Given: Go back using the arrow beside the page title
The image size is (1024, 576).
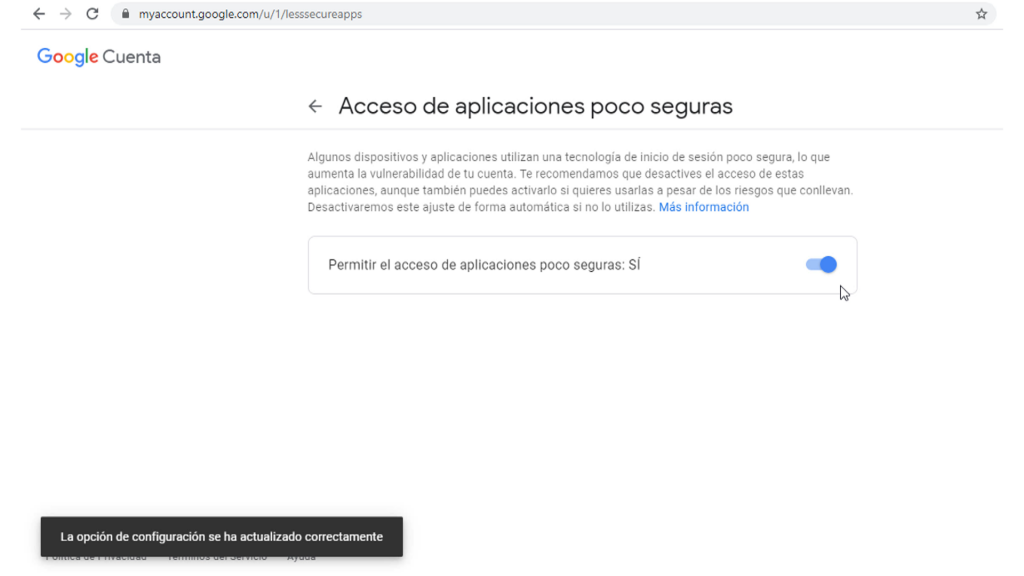Looking at the screenshot, I should [x=315, y=107].
